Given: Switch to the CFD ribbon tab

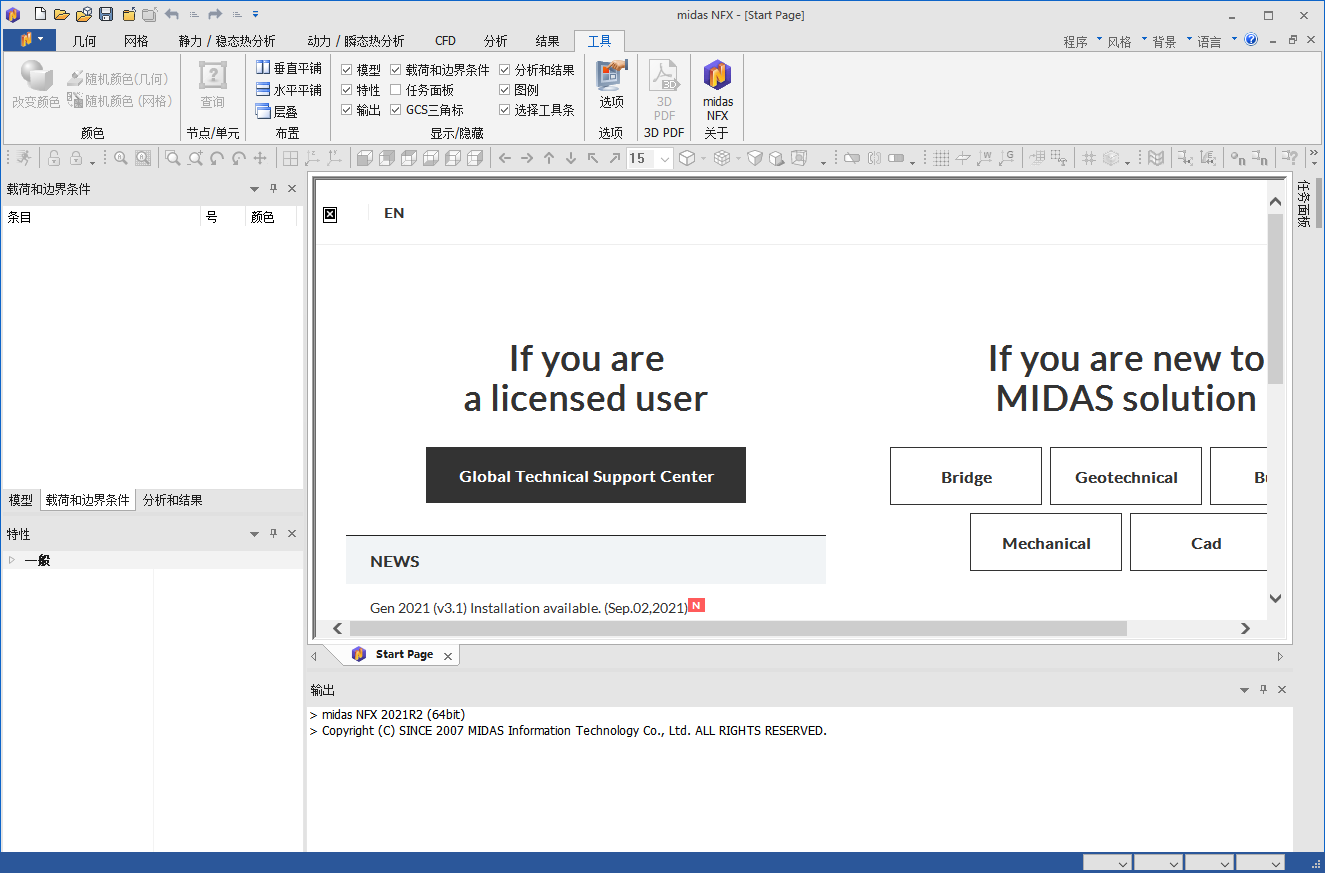Looking at the screenshot, I should coord(445,41).
